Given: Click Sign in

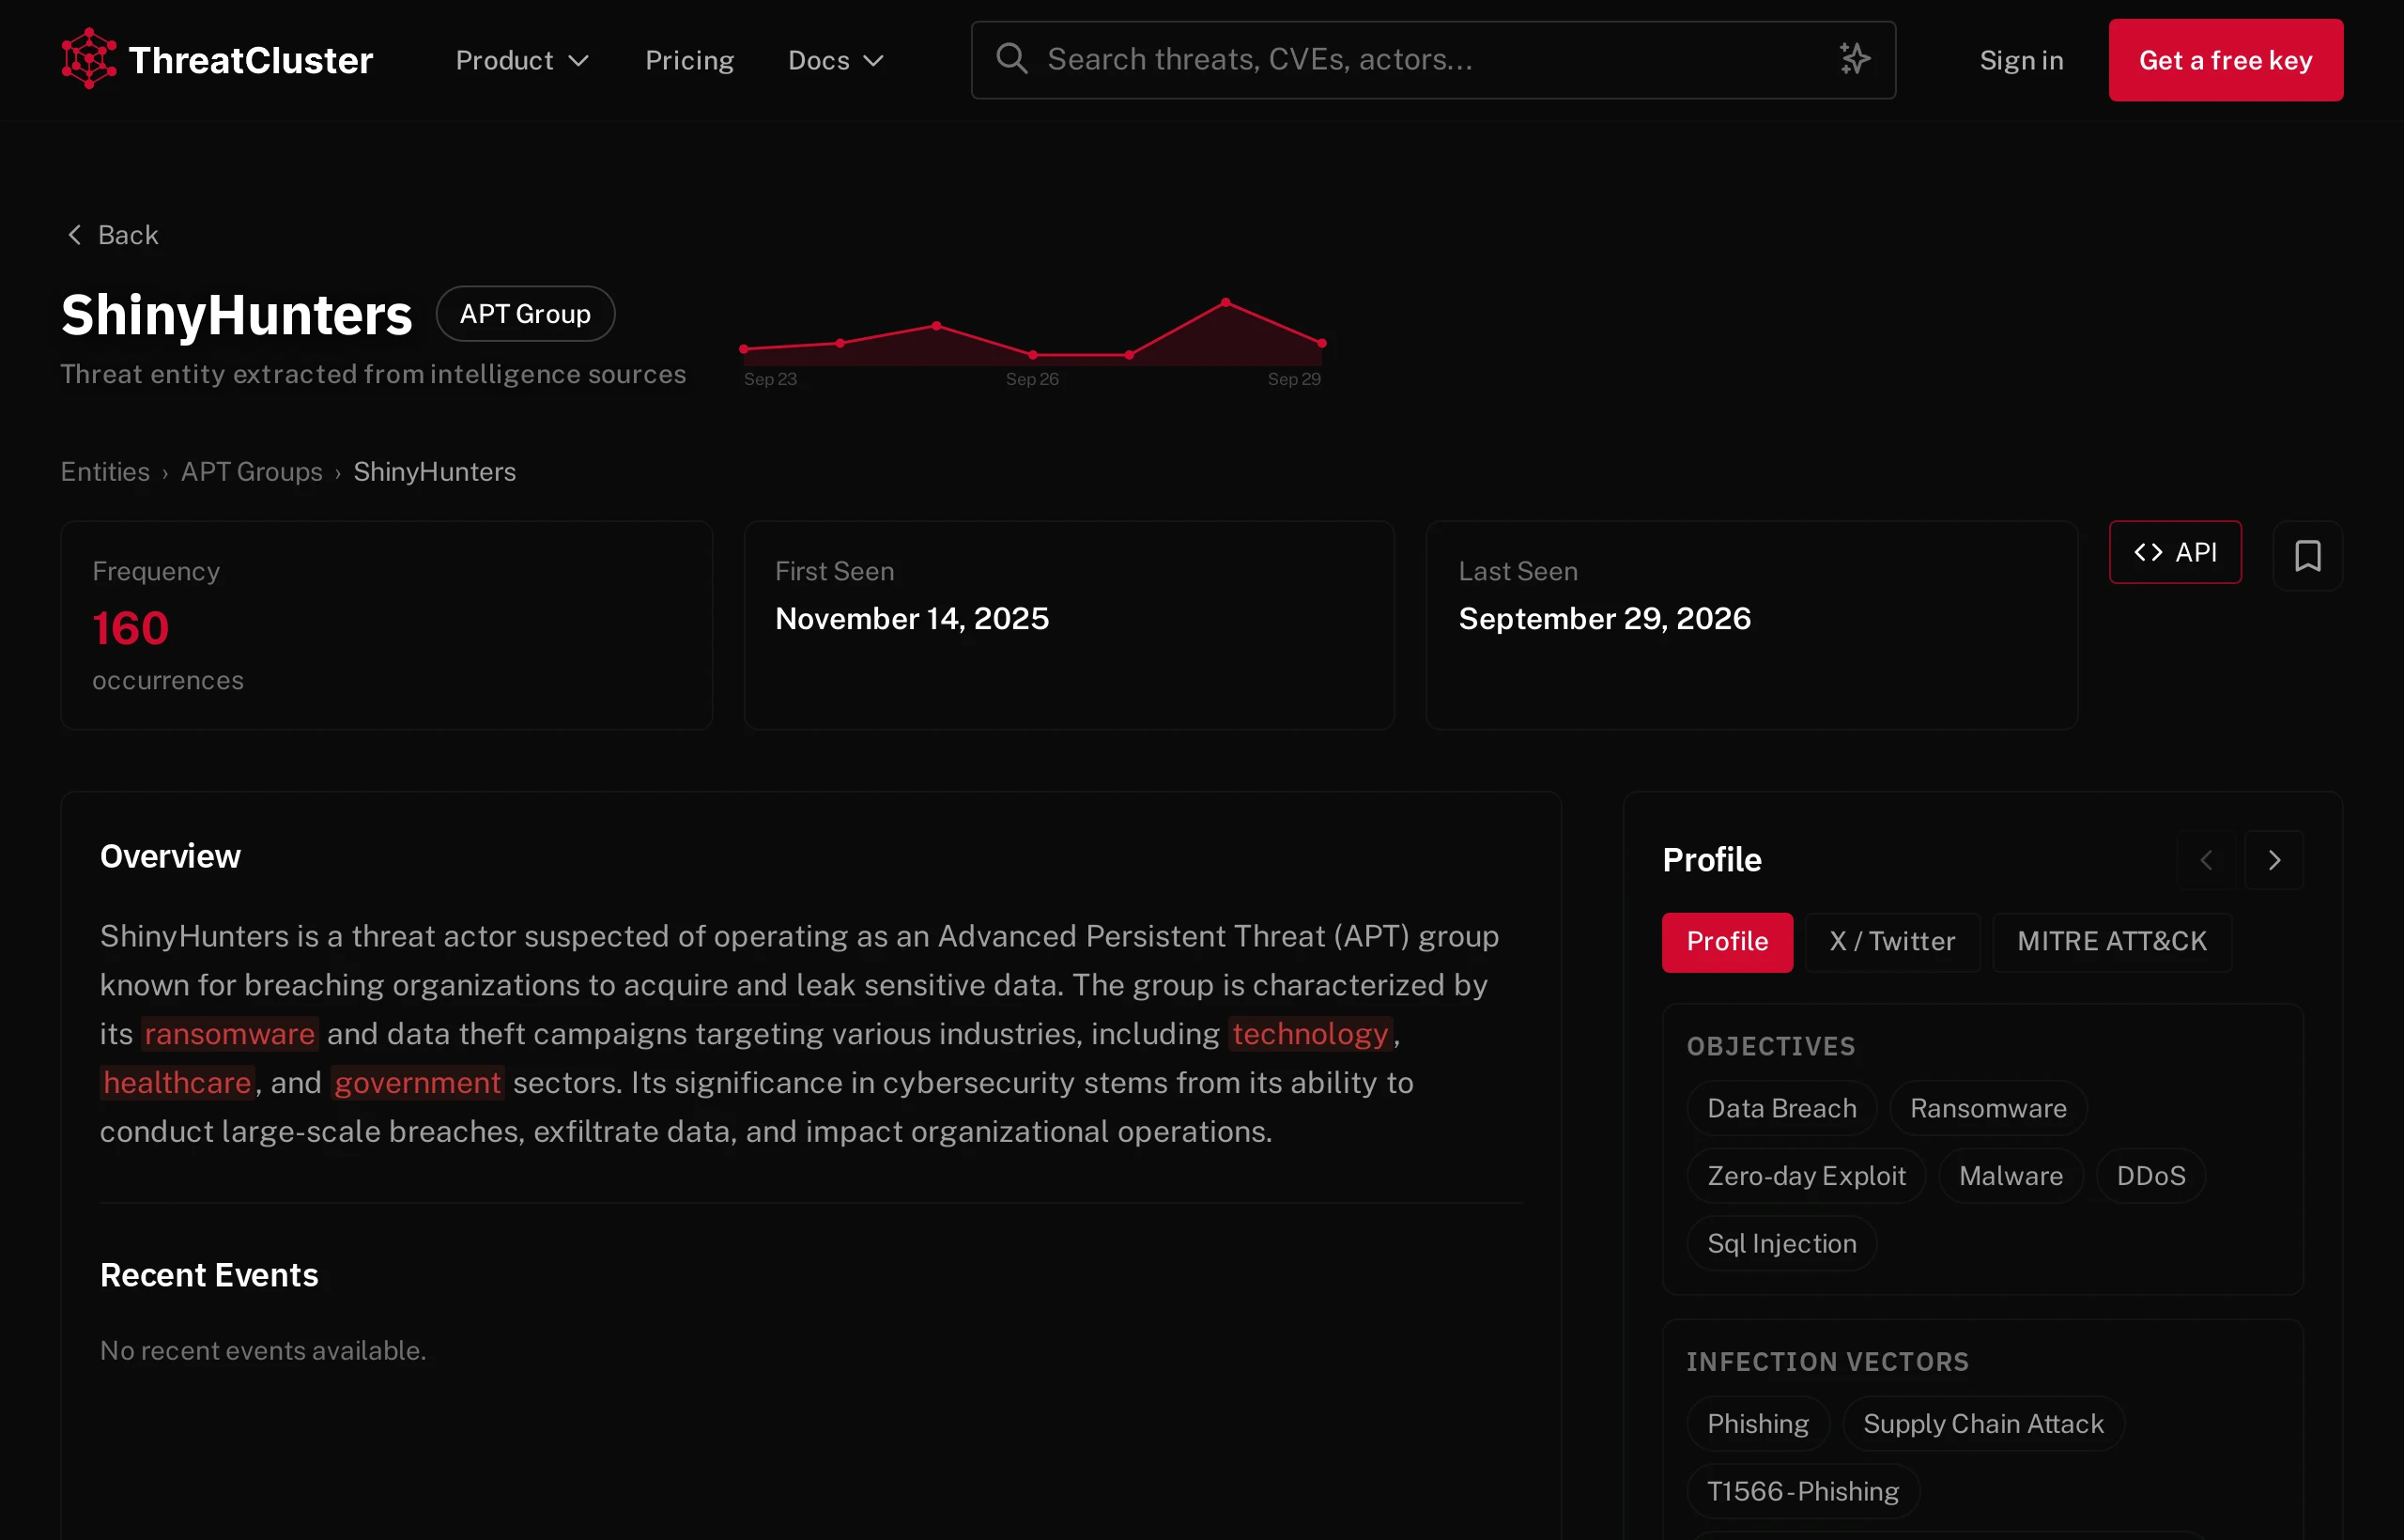Looking at the screenshot, I should tap(2021, 60).
